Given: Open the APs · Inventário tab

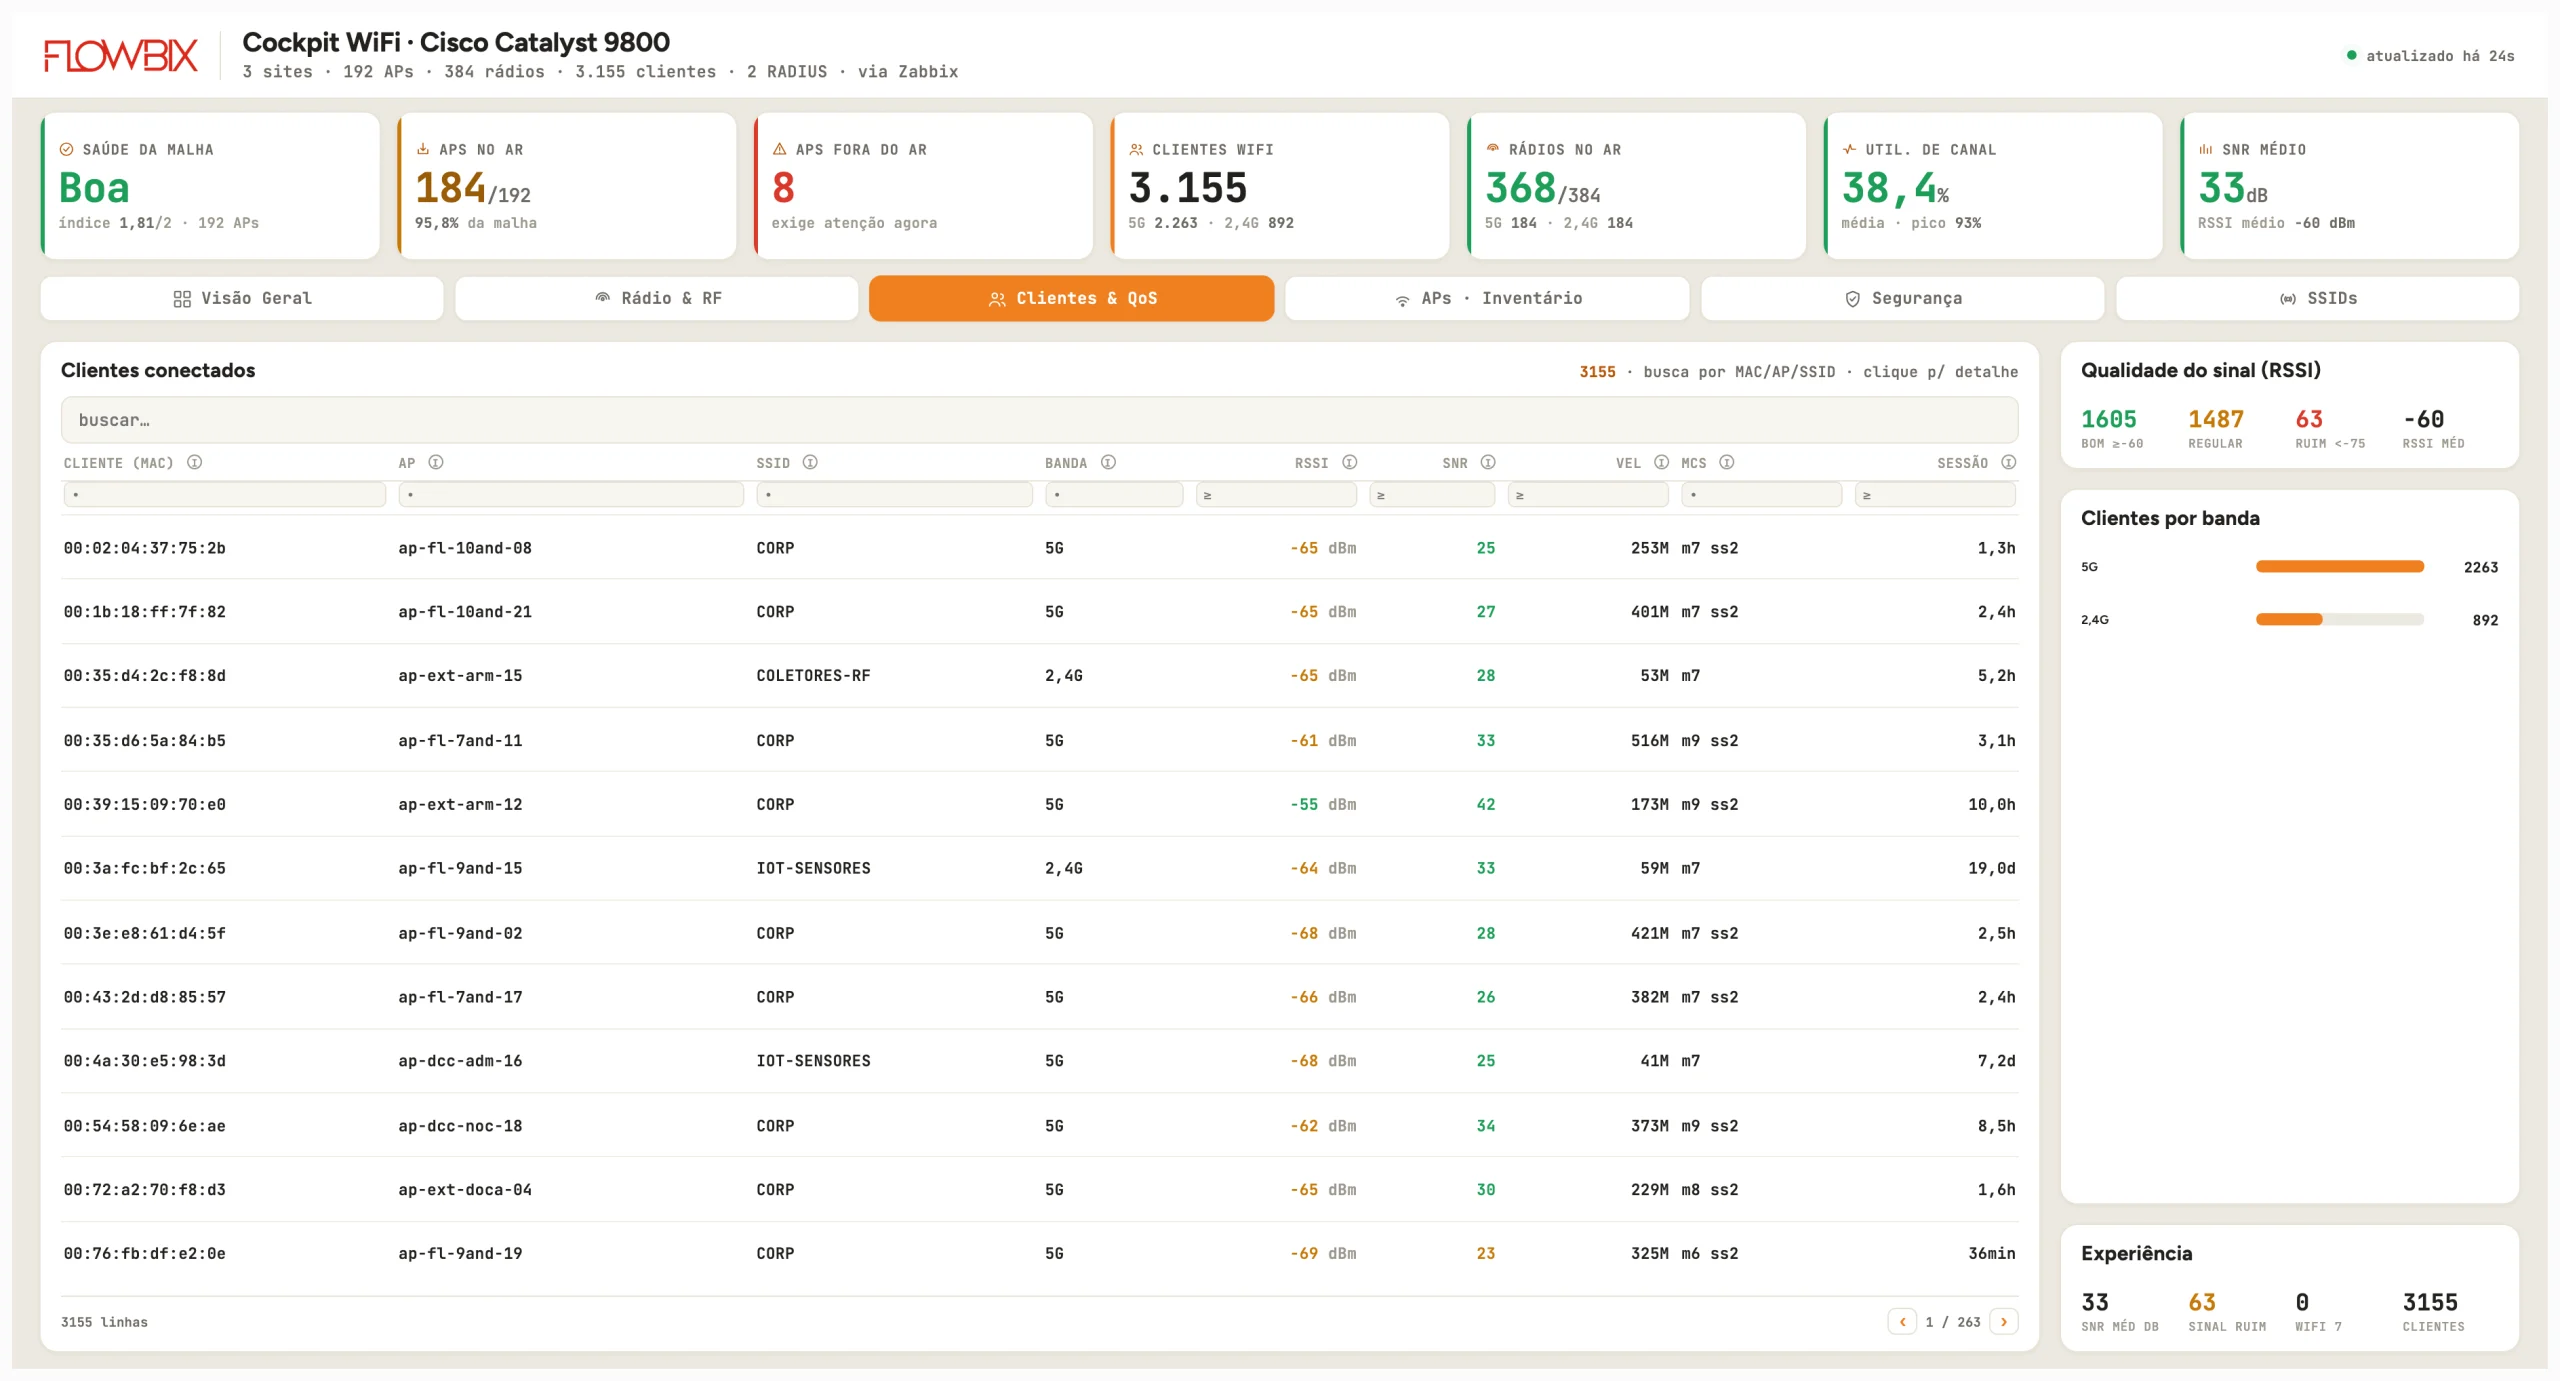Looking at the screenshot, I should pos(1487,298).
